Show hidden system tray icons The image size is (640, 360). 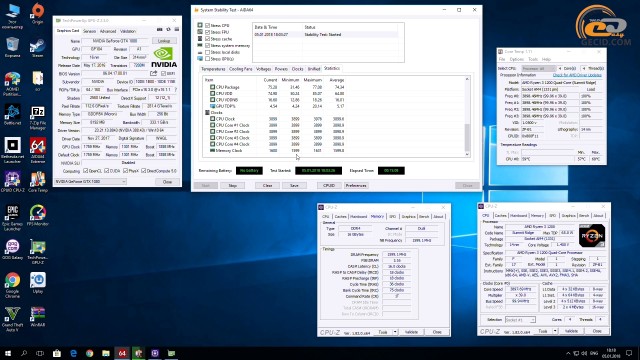pos(568,353)
